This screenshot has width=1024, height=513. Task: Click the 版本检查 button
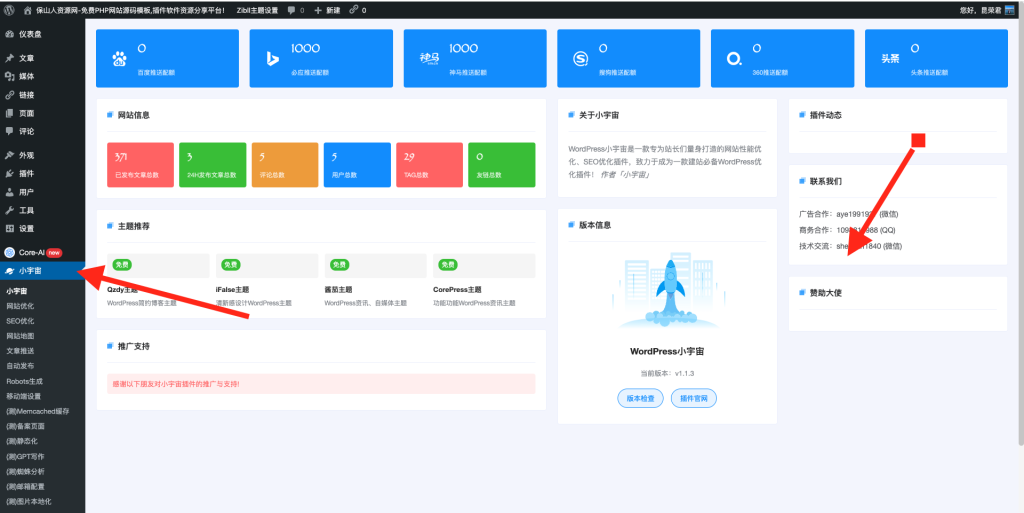[641, 398]
